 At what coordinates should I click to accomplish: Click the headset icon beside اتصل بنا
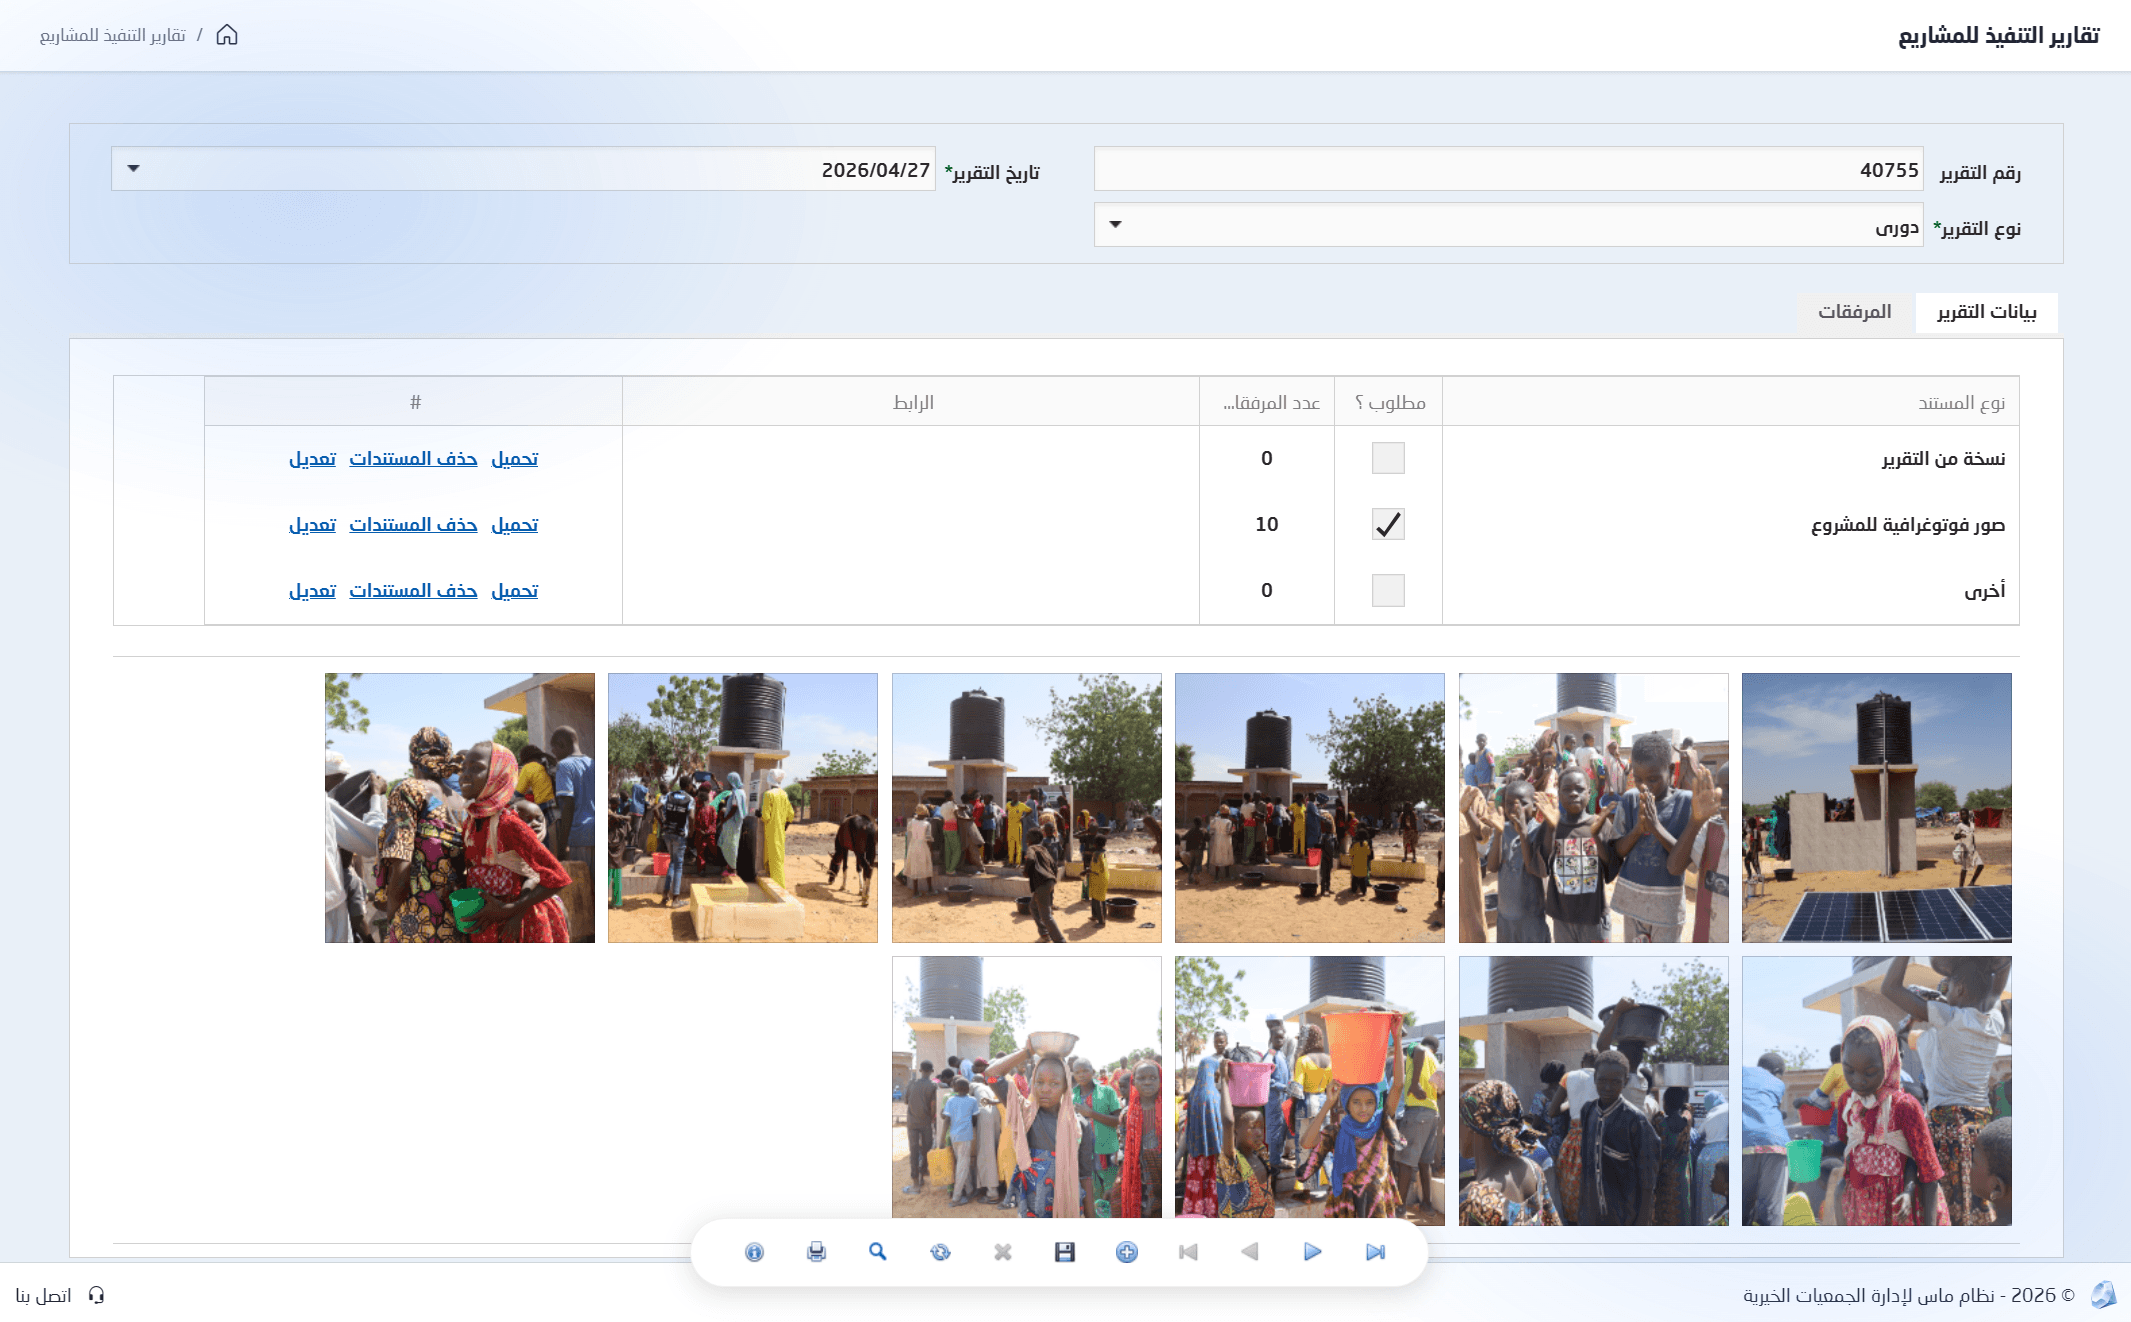click(96, 1295)
